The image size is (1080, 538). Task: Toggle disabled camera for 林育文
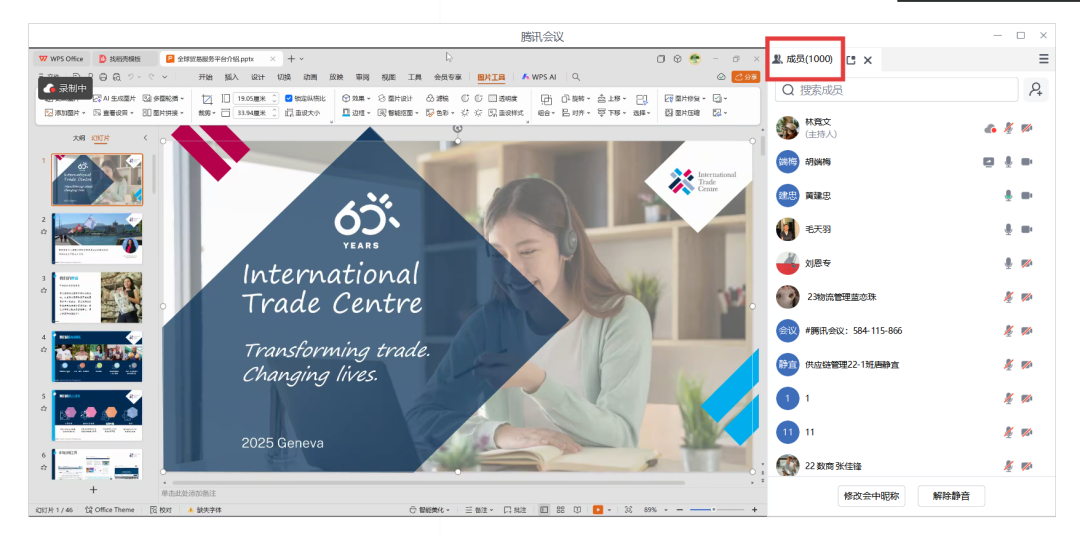[x=1027, y=128]
